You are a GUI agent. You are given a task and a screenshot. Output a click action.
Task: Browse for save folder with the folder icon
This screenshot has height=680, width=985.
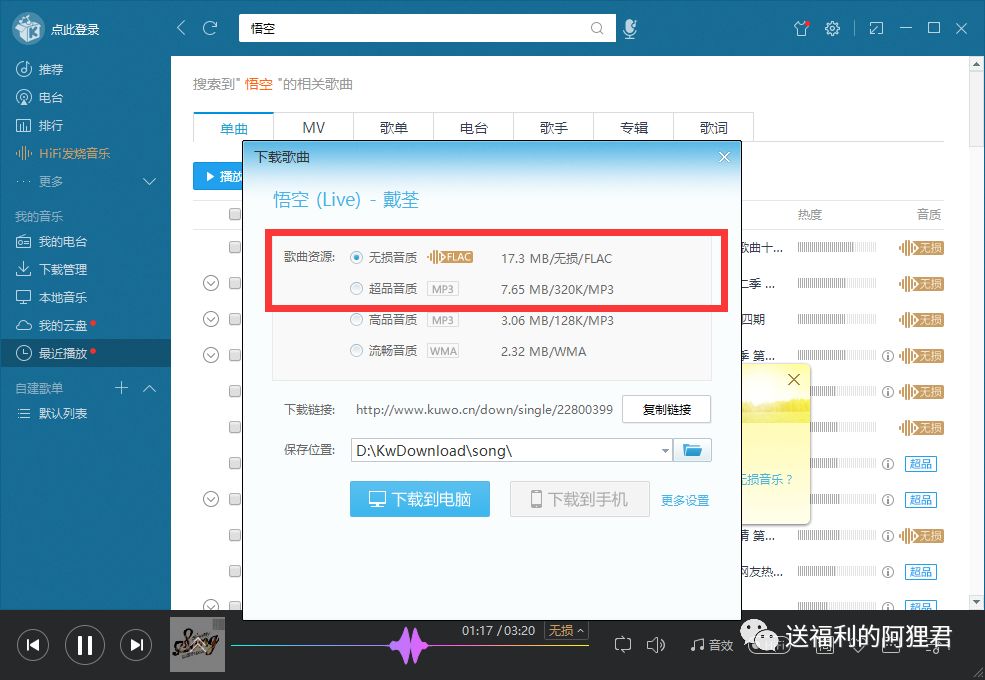point(692,451)
